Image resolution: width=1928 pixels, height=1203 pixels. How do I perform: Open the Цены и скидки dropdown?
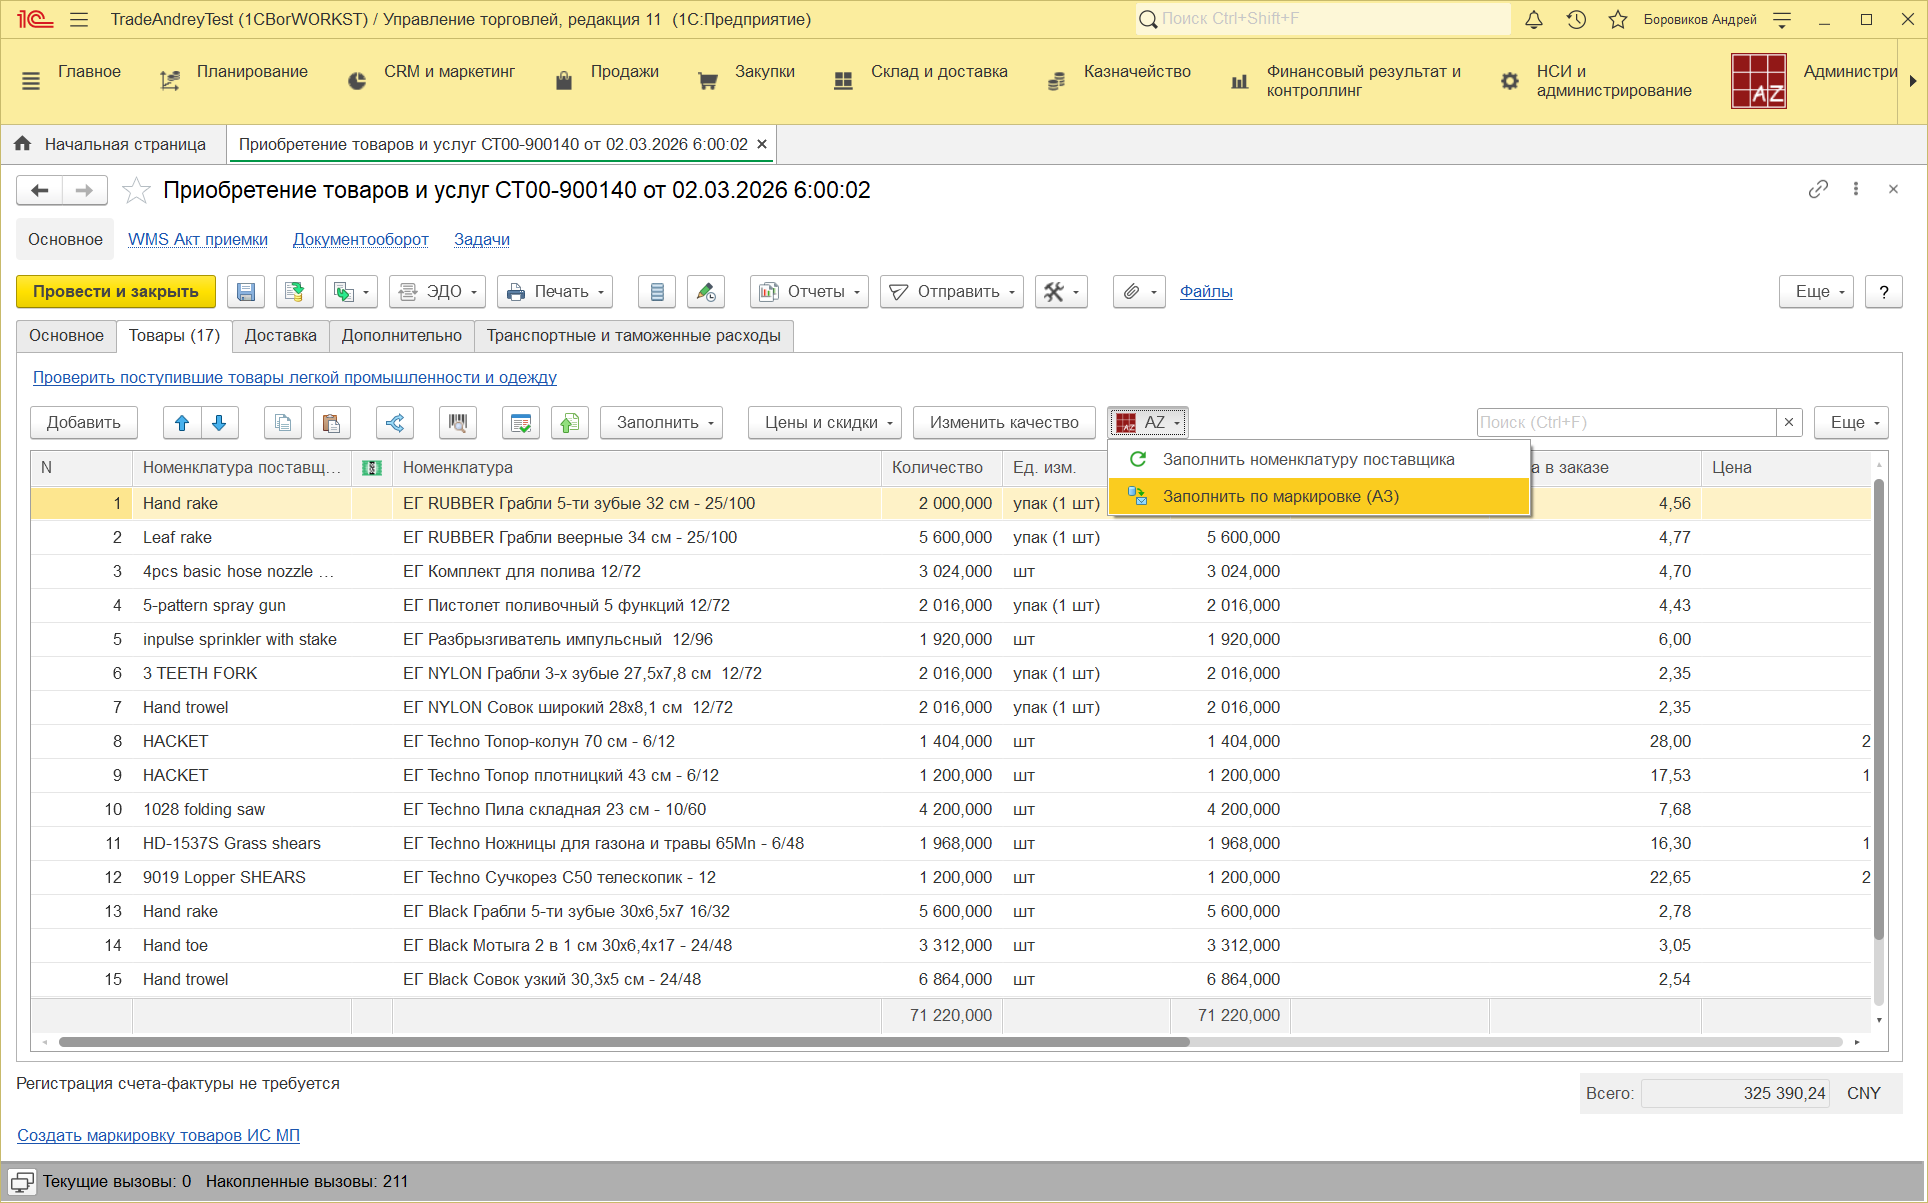(x=825, y=423)
